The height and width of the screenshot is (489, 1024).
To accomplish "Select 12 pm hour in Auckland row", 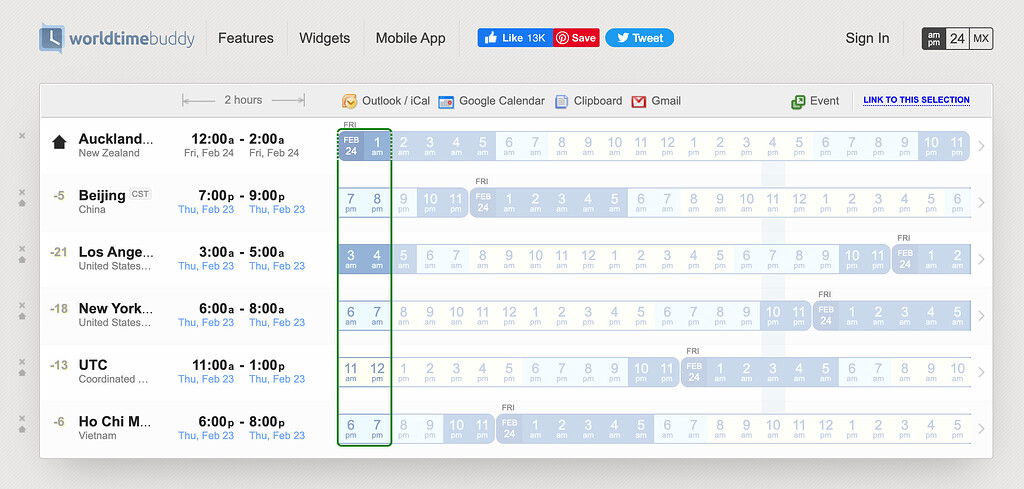I will tap(667, 146).
